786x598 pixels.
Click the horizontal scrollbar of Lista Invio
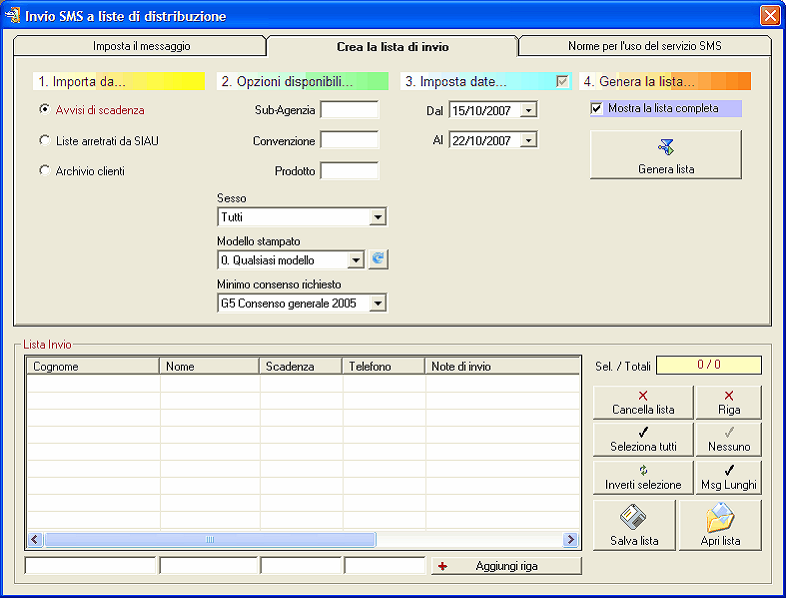click(210, 540)
